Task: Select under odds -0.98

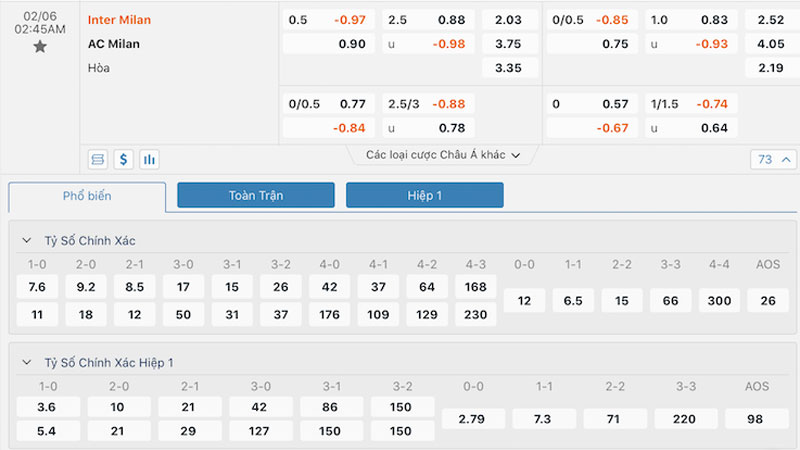Action: click(428, 44)
